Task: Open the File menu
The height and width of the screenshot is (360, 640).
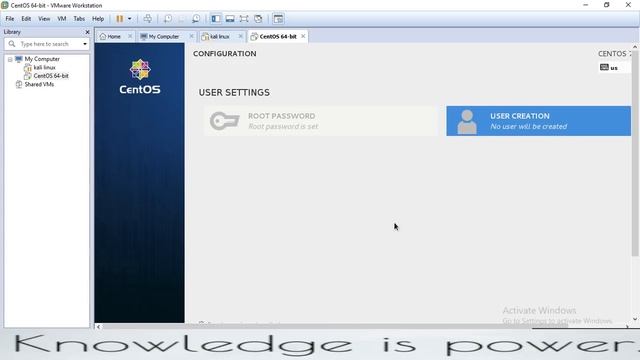Action: 10,19
